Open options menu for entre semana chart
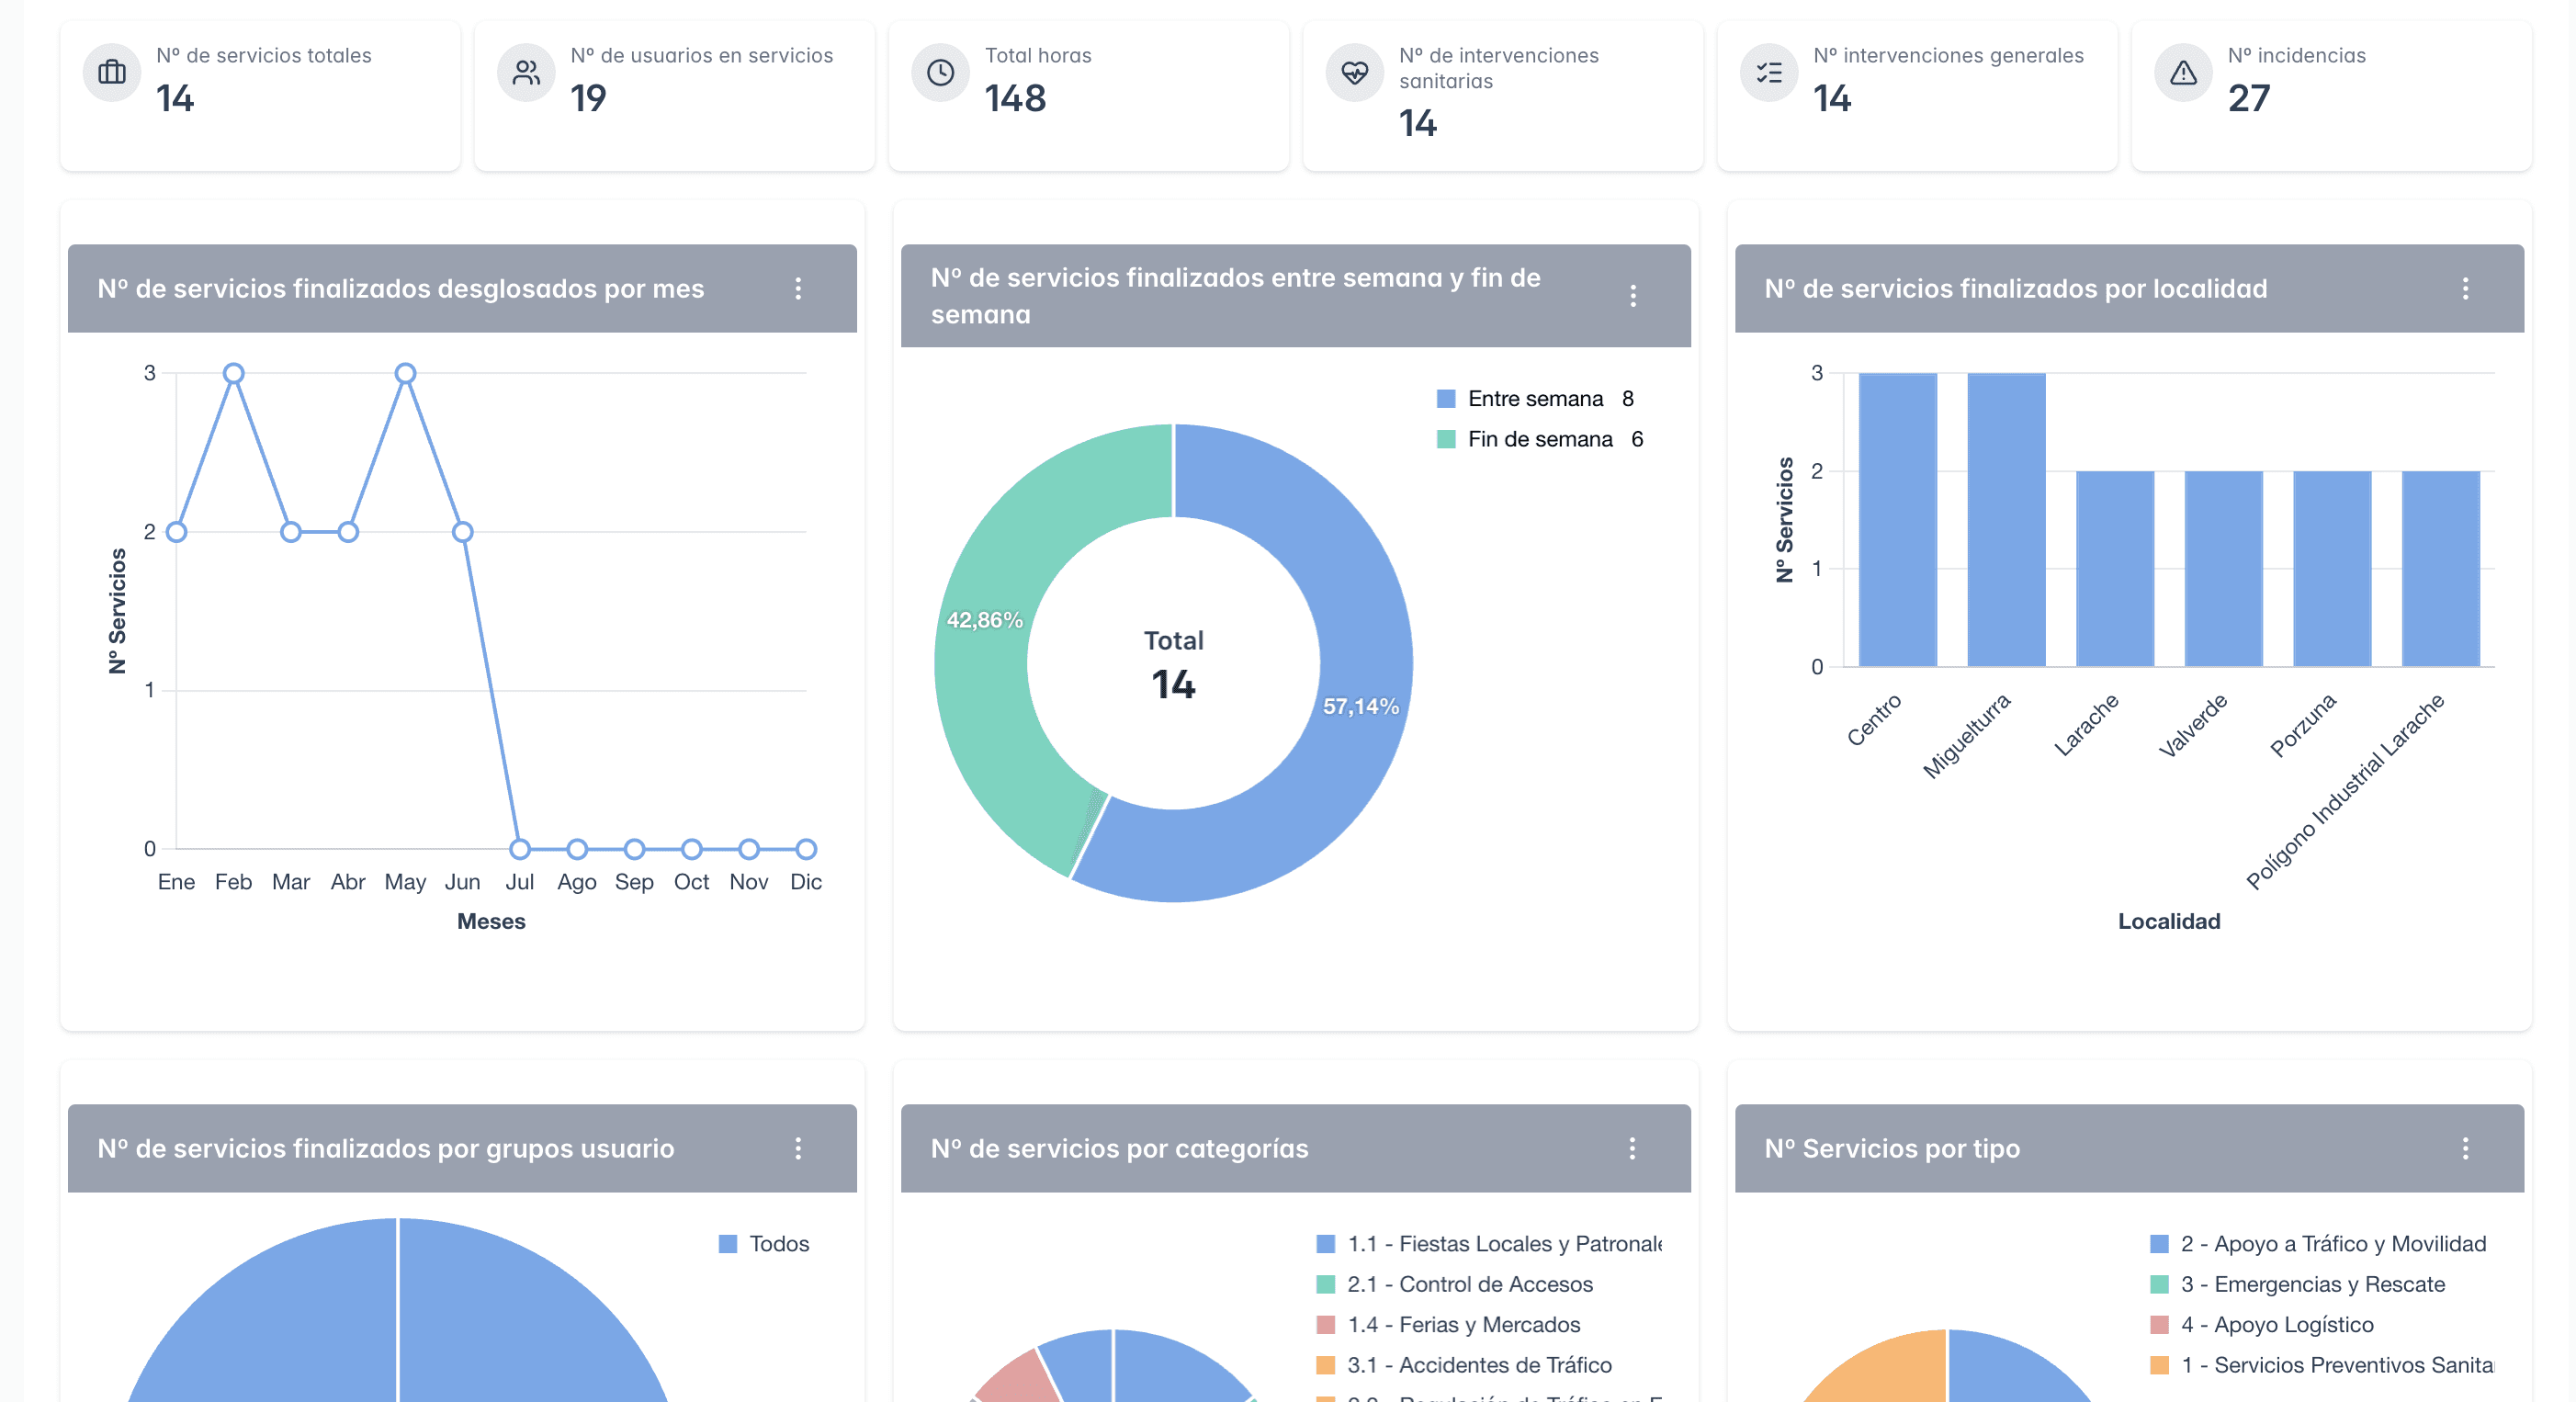This screenshot has width=2576, height=1402. 1632,296
